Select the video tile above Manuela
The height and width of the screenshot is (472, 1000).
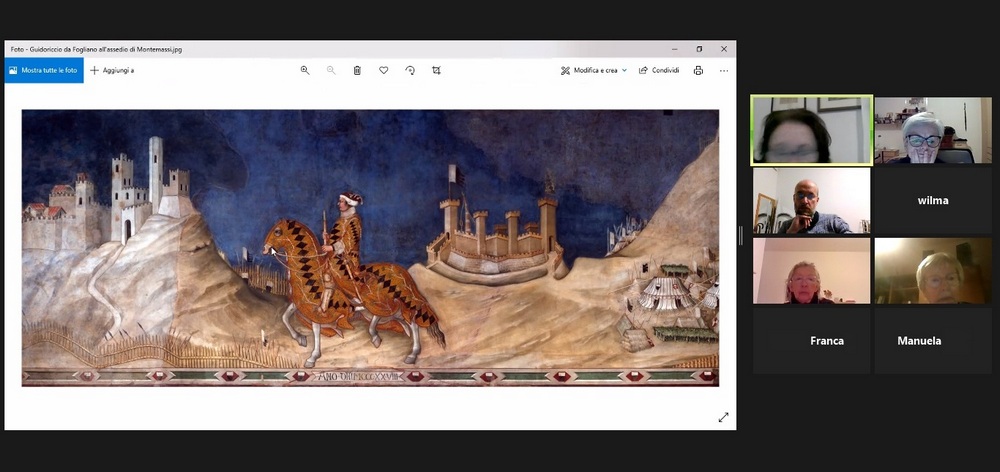pos(933,270)
